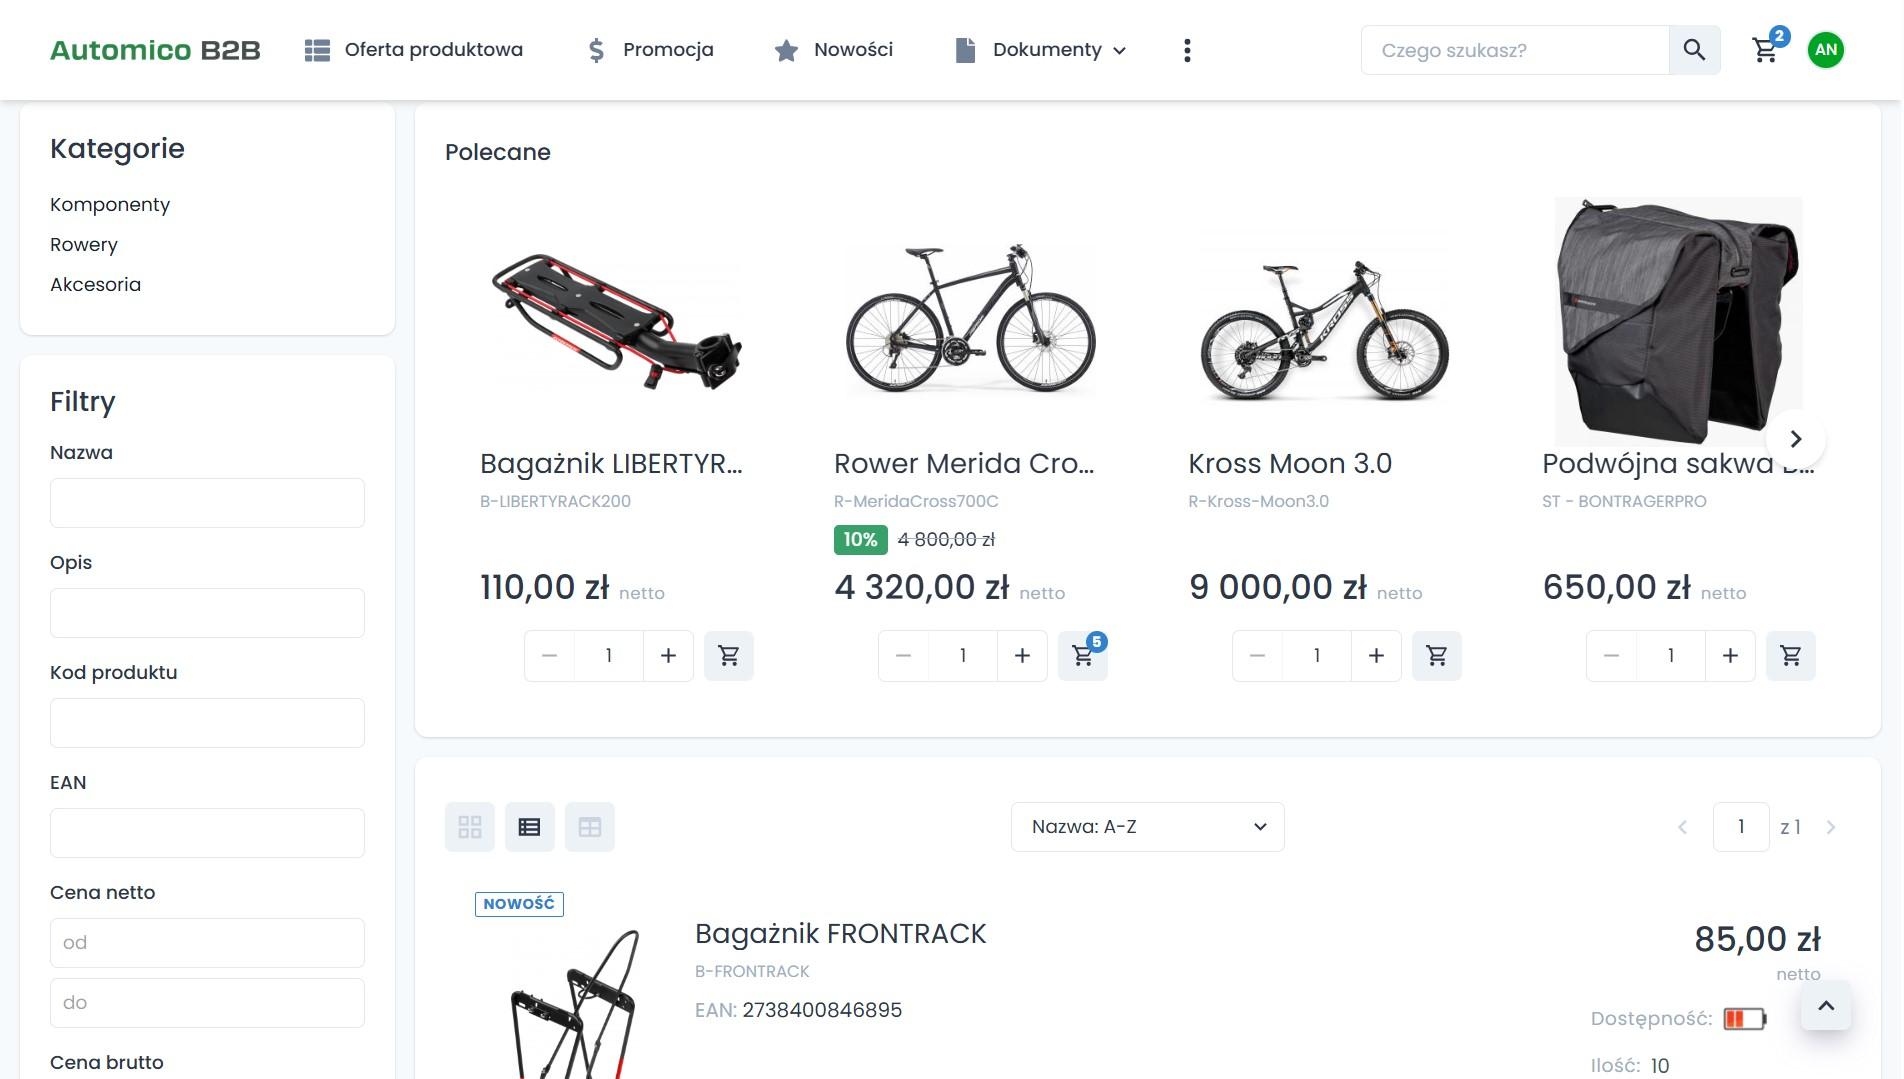Open Bagażnik FRONTRACK product link
The height and width of the screenshot is (1079, 1904).
point(840,934)
